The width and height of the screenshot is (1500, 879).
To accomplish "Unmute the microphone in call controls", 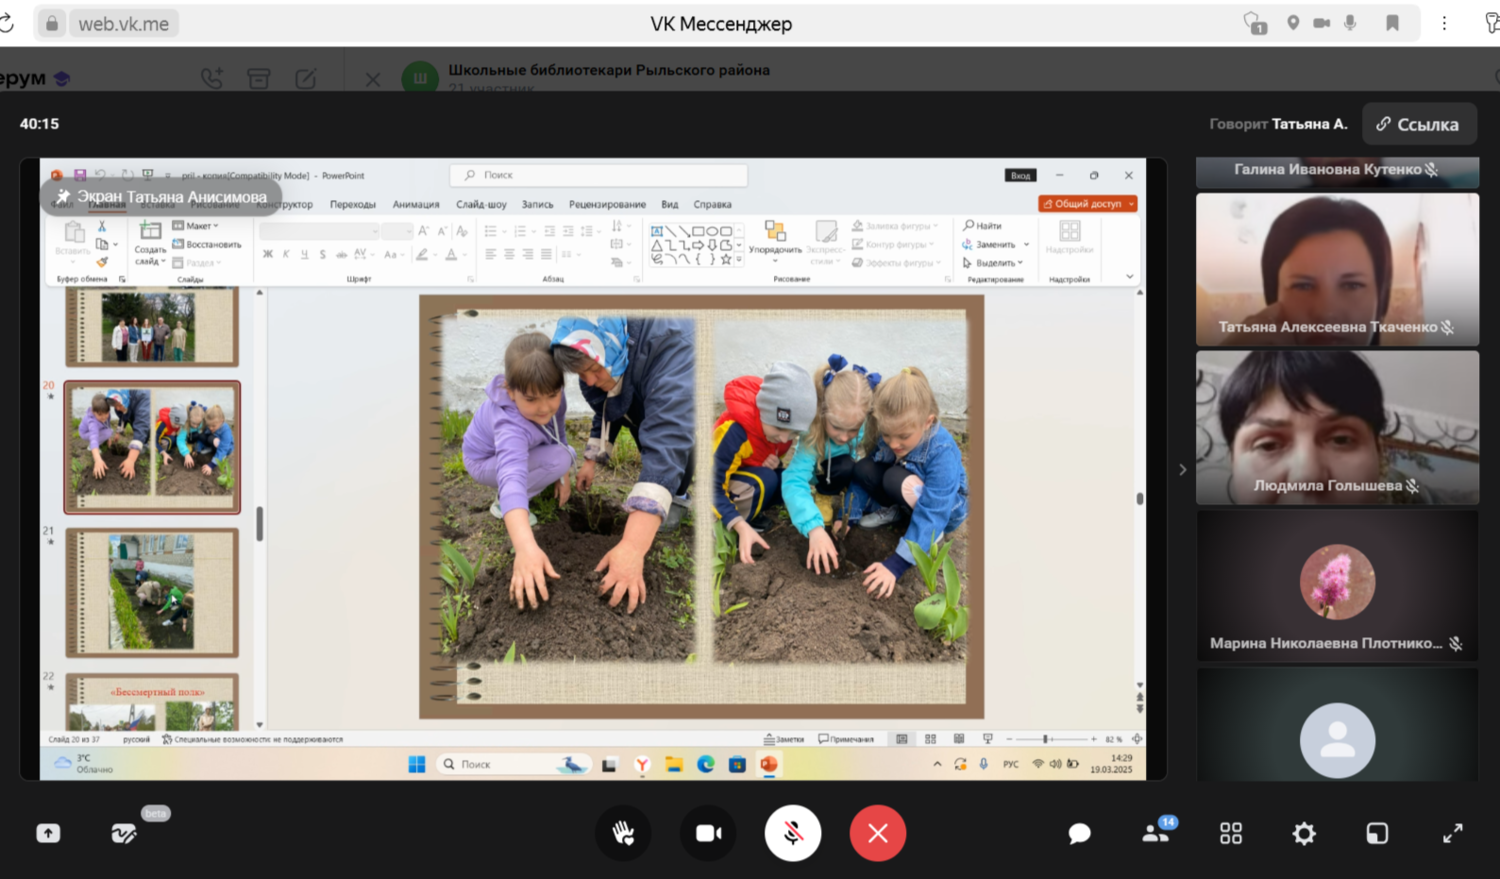I will [x=793, y=833].
